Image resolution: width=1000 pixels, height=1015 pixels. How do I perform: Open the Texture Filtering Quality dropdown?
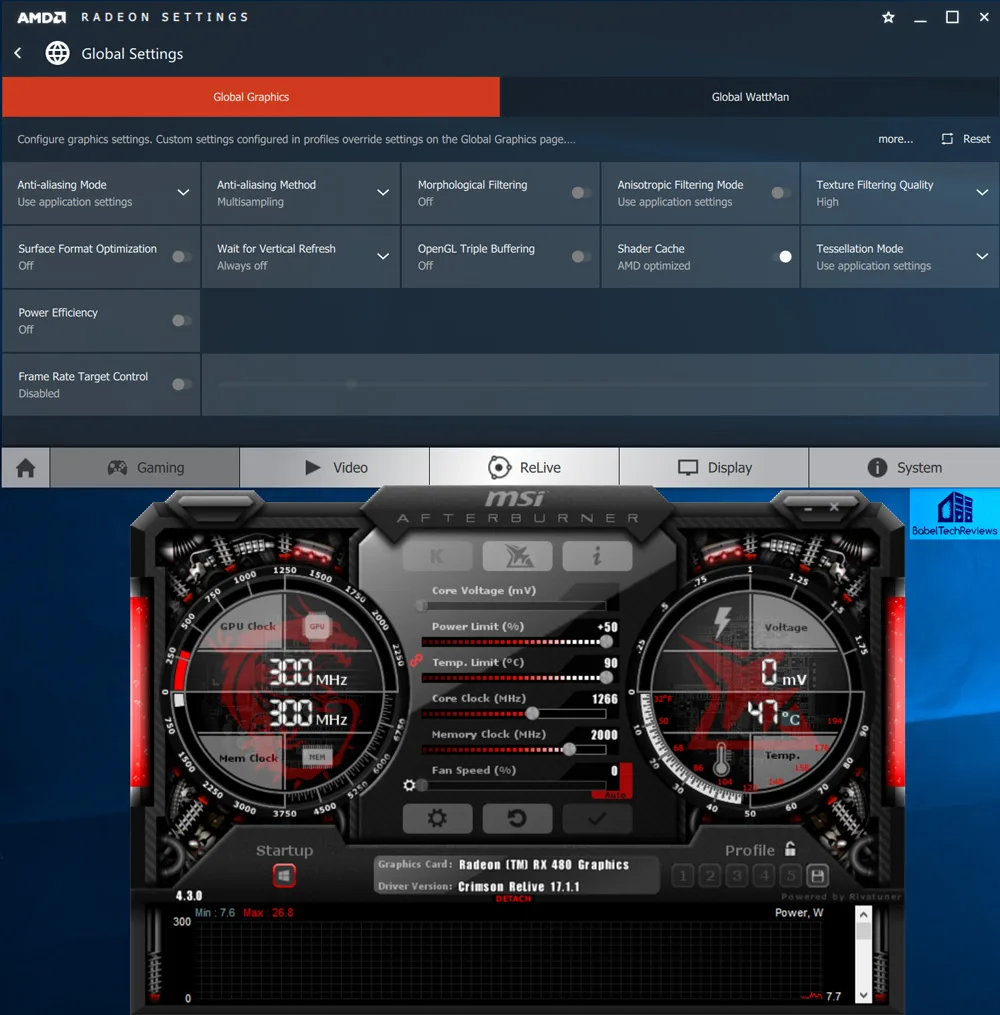pyautogui.click(x=982, y=193)
